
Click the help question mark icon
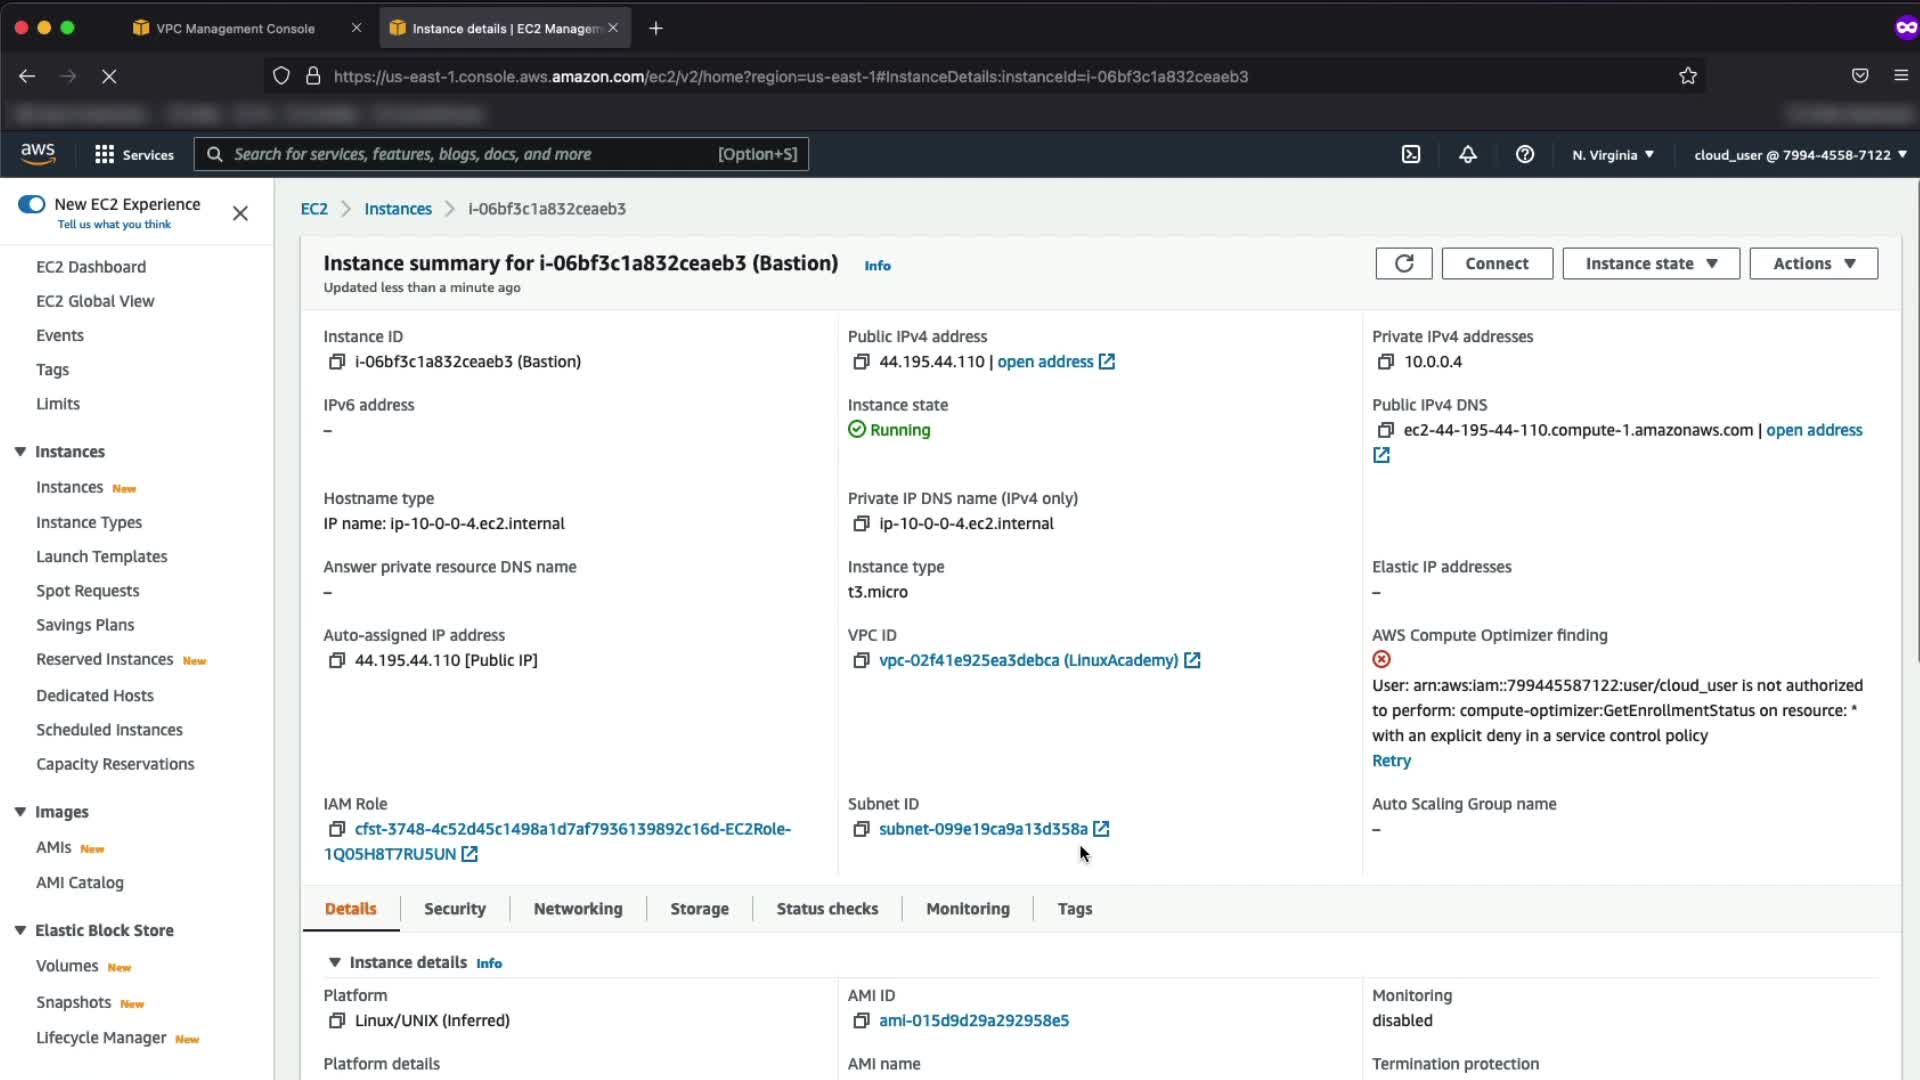(1524, 155)
